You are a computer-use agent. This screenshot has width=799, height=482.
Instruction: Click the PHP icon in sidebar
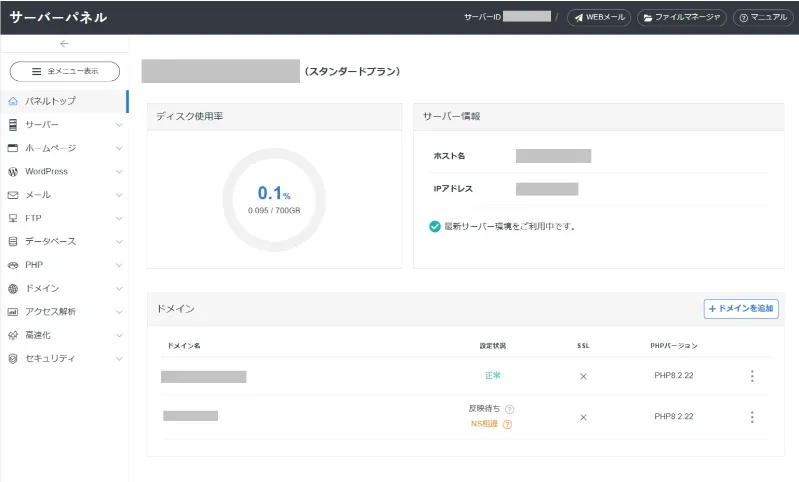pyautogui.click(x=13, y=265)
